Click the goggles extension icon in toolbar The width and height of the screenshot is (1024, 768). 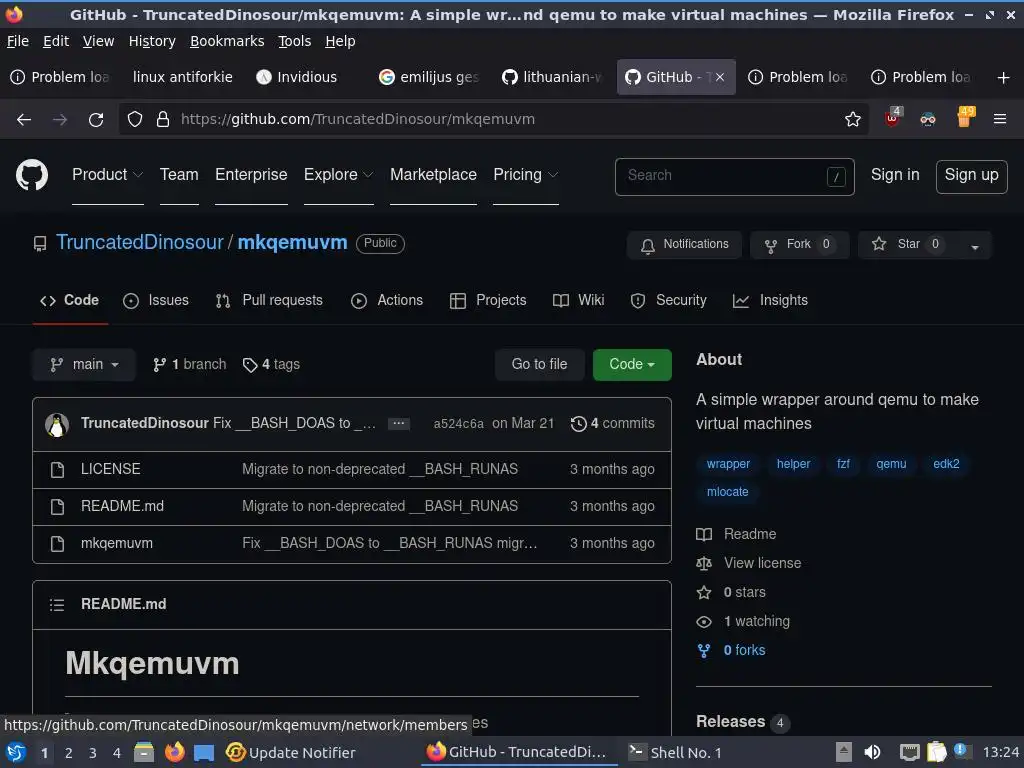[x=928, y=120]
